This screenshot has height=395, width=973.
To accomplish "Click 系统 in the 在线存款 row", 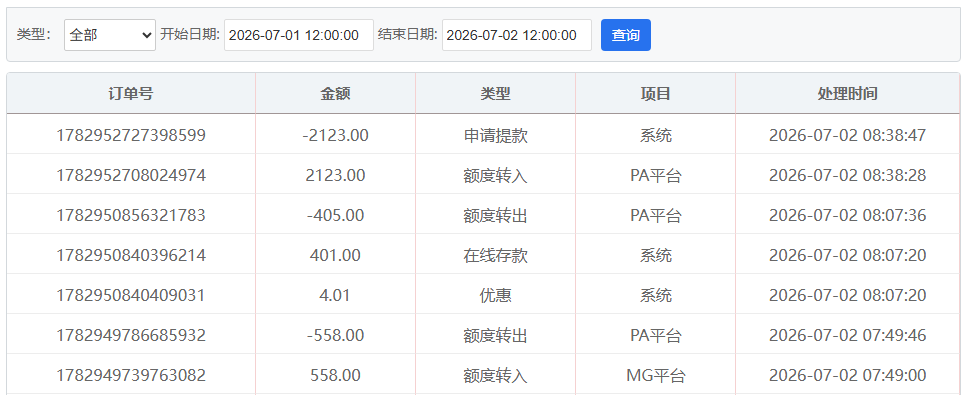I will pos(655,255).
